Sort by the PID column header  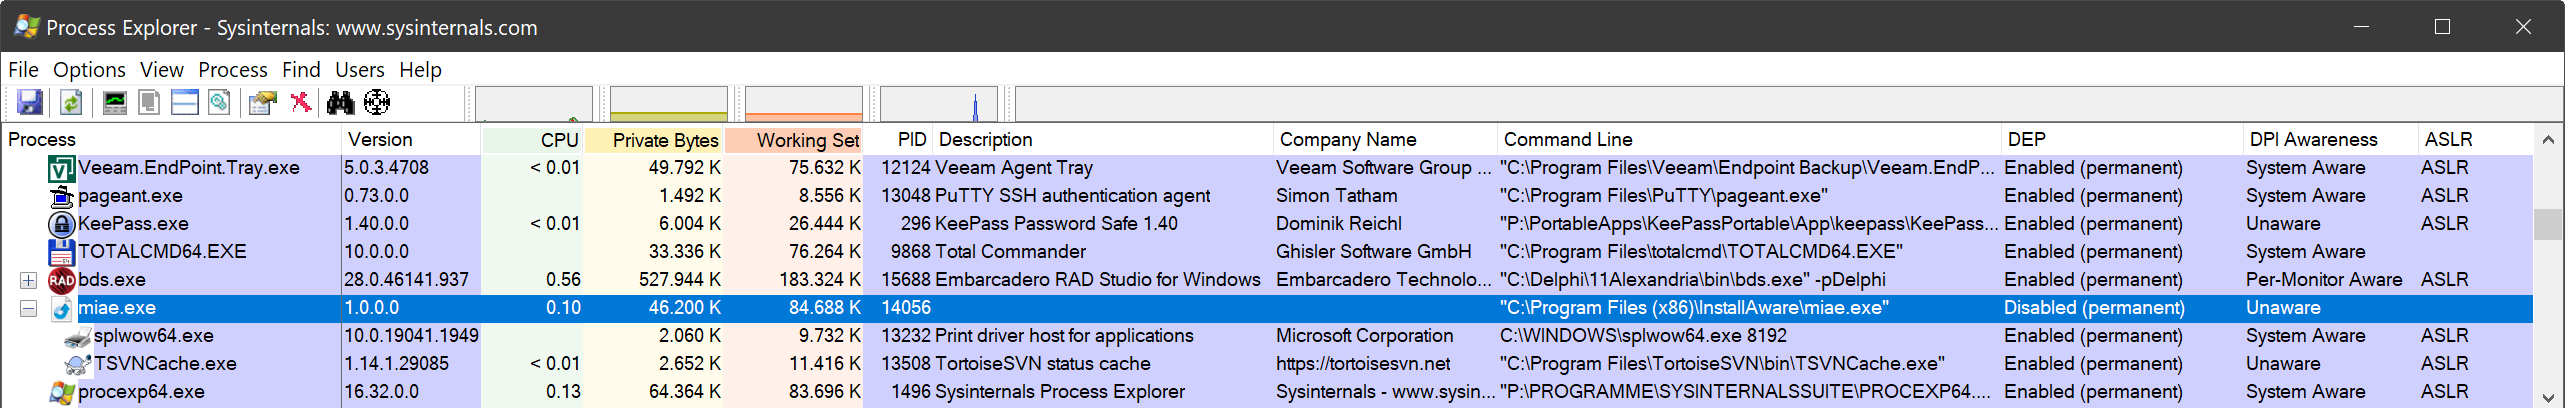(899, 140)
